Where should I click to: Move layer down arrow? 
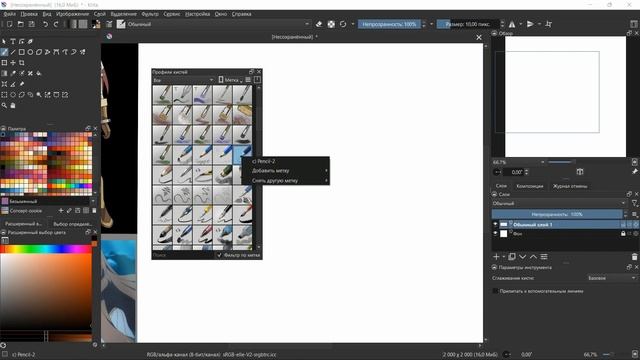(x=522, y=257)
